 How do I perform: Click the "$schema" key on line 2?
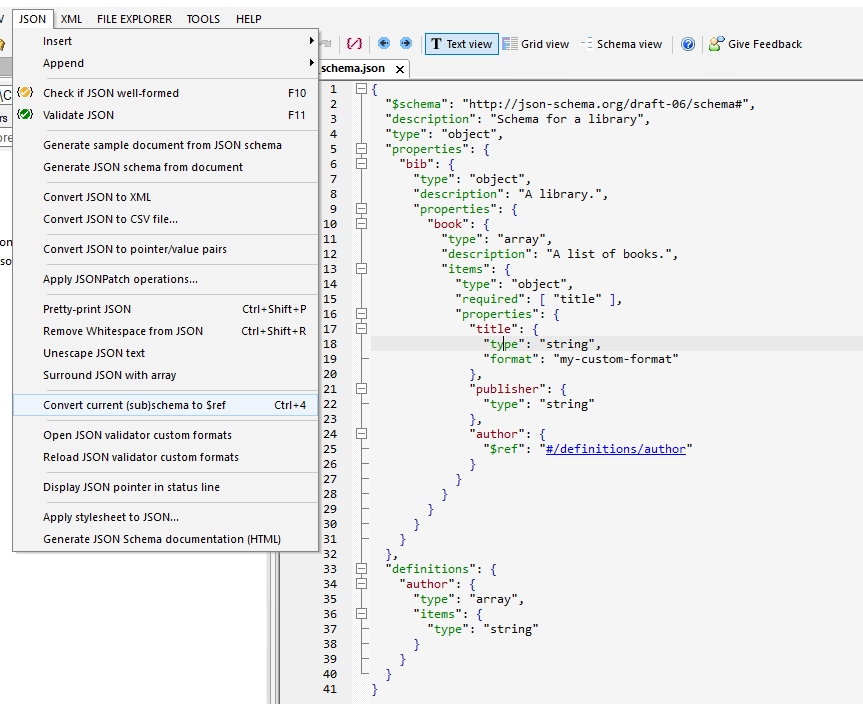417,104
